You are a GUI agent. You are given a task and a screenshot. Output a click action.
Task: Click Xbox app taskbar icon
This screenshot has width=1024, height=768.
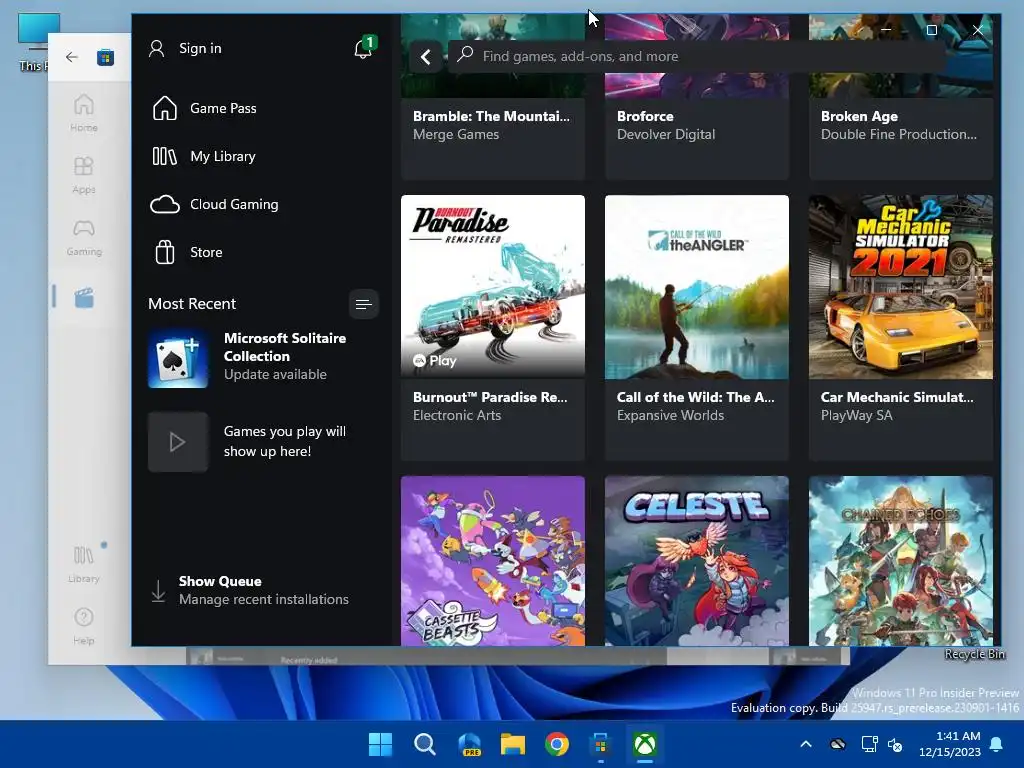pyautogui.click(x=645, y=744)
